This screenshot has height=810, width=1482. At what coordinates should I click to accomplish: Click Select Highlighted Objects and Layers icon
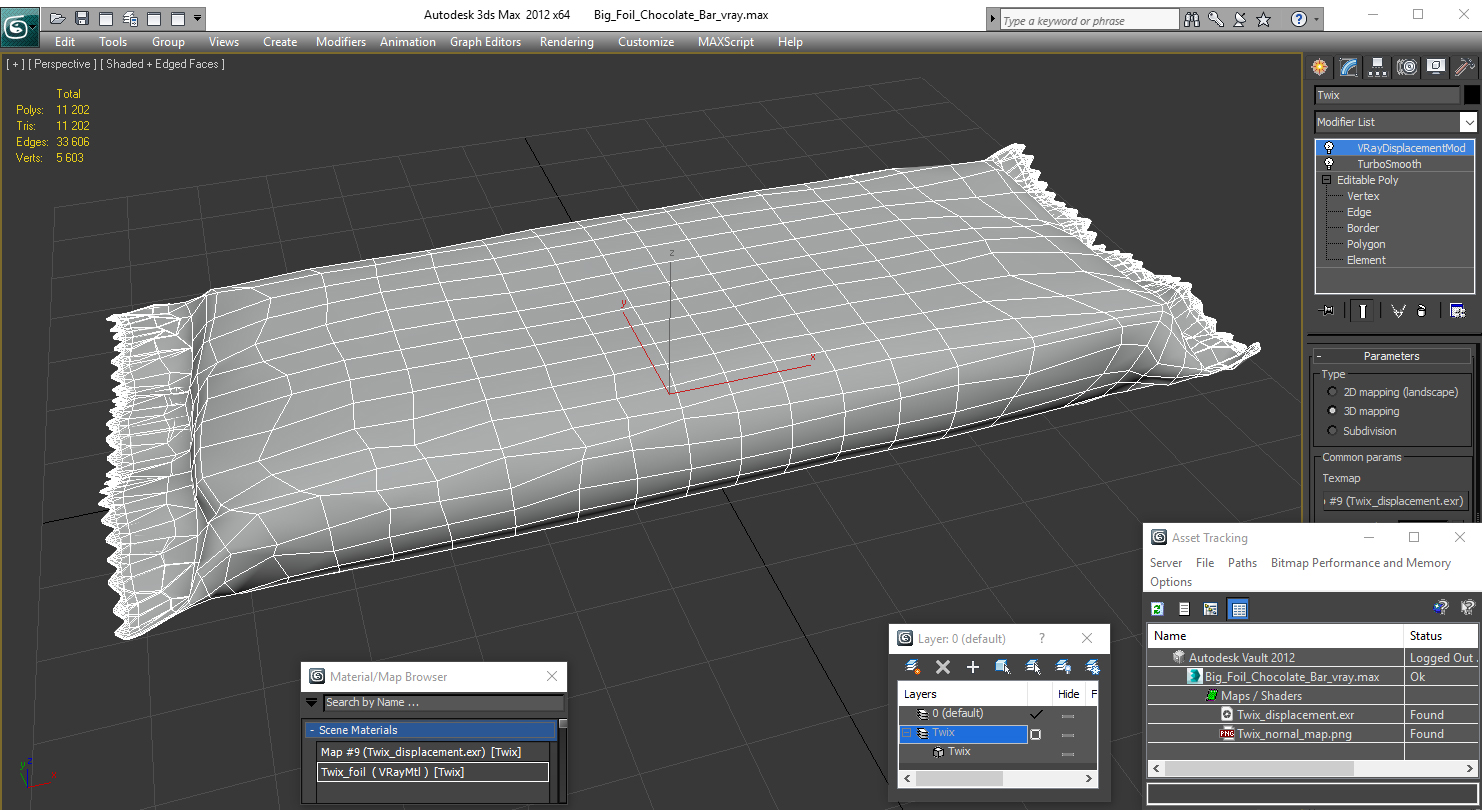click(1002, 667)
